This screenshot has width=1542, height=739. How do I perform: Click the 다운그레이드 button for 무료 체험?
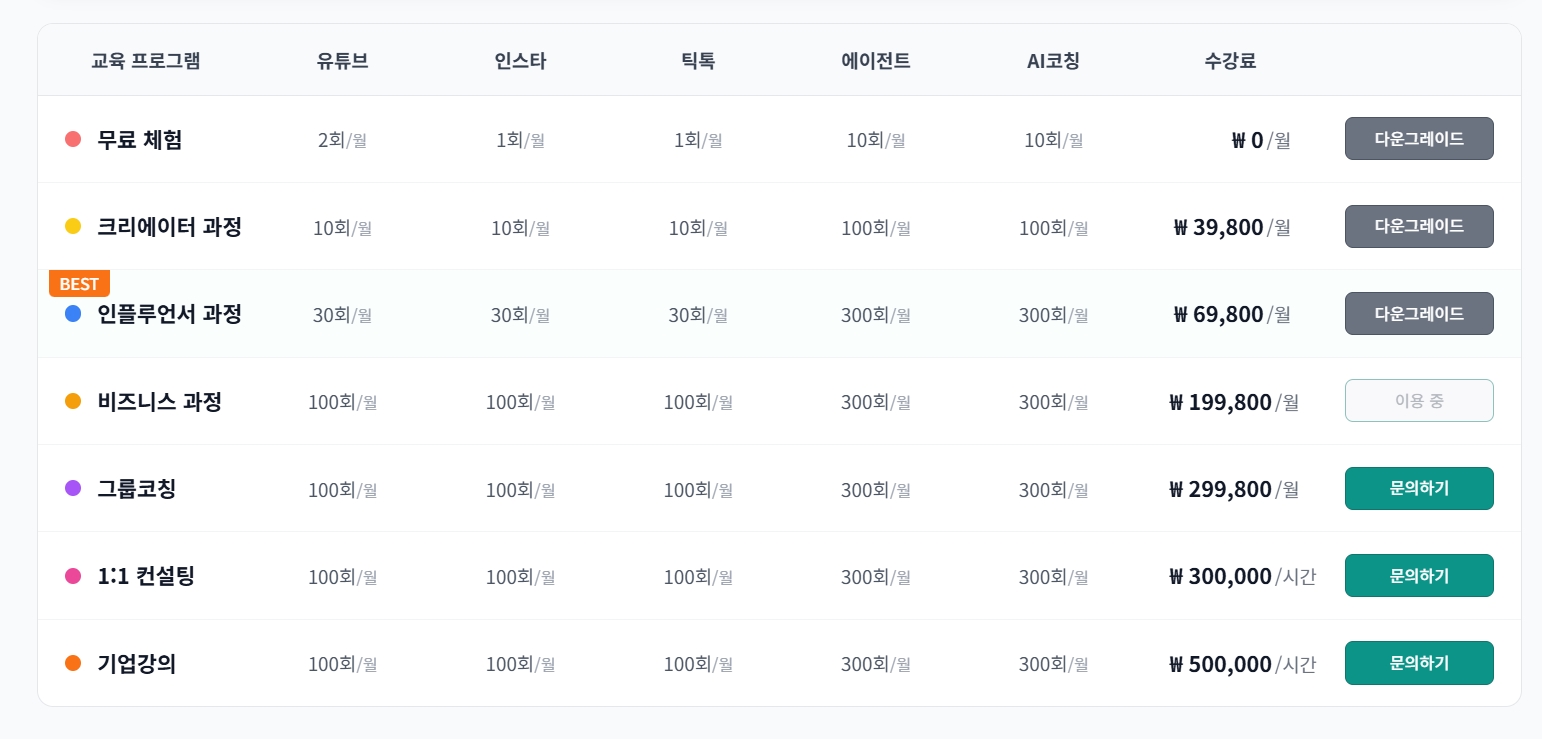(x=1418, y=139)
